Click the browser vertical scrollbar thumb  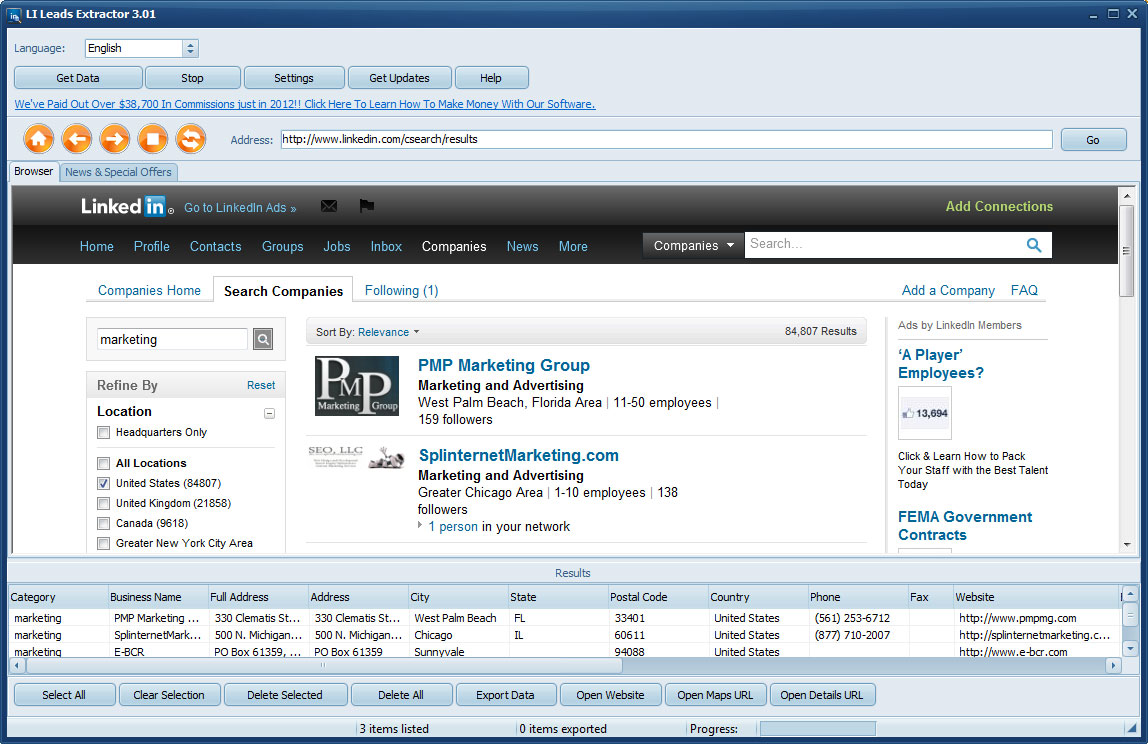(x=1127, y=250)
